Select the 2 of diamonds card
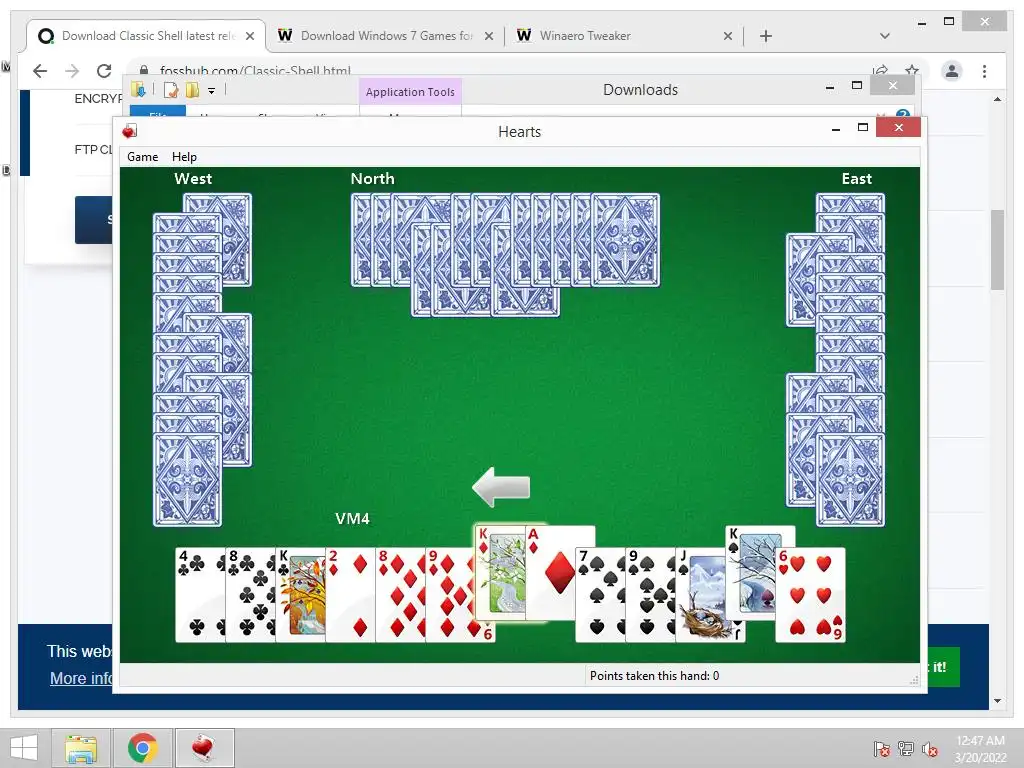The width and height of the screenshot is (1024, 768). [350, 595]
